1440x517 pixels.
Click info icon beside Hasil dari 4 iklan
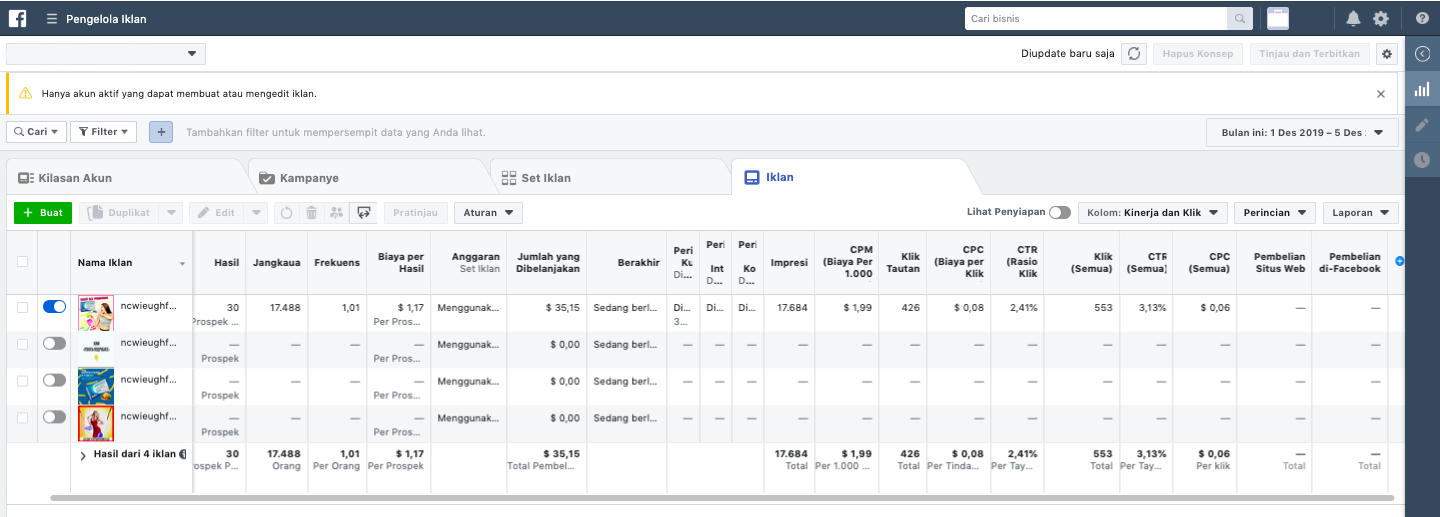(183, 454)
